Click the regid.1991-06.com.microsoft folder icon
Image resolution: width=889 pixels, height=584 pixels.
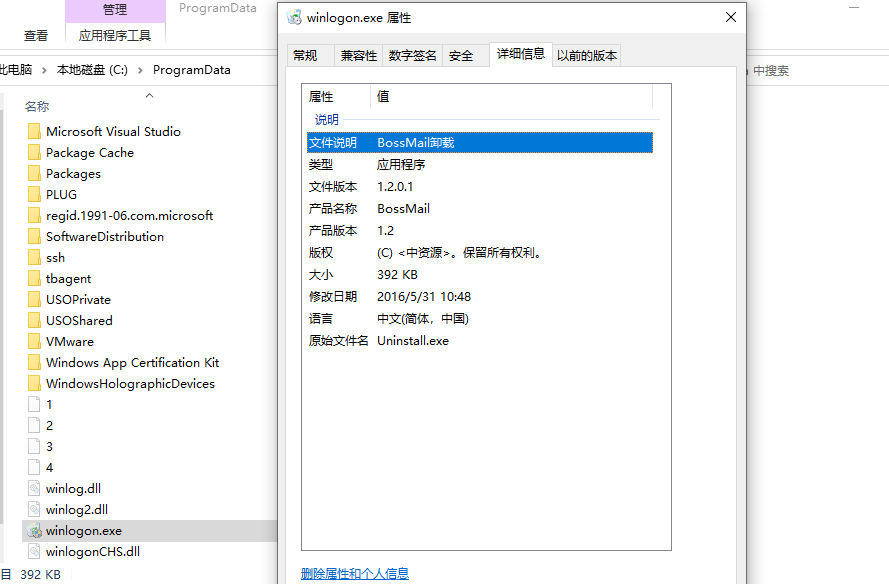[x=35, y=215]
